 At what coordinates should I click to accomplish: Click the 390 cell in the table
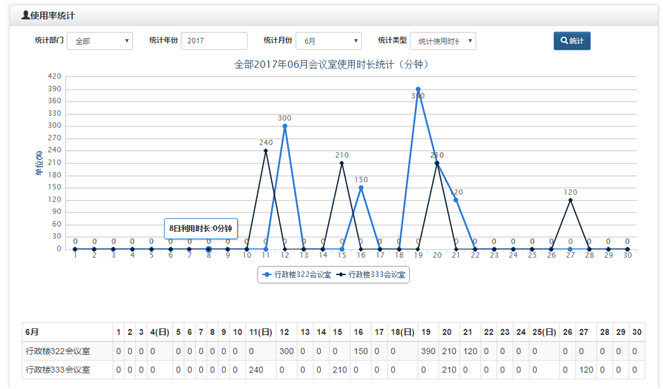coord(428,351)
